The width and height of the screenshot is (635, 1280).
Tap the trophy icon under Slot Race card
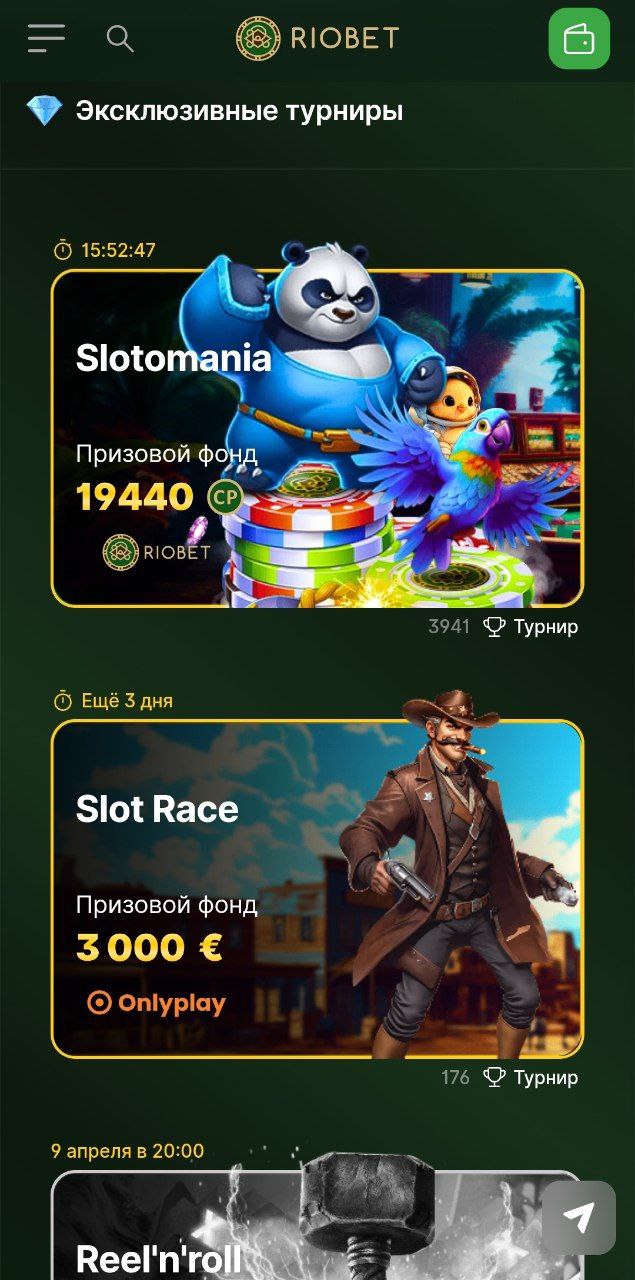point(494,1077)
